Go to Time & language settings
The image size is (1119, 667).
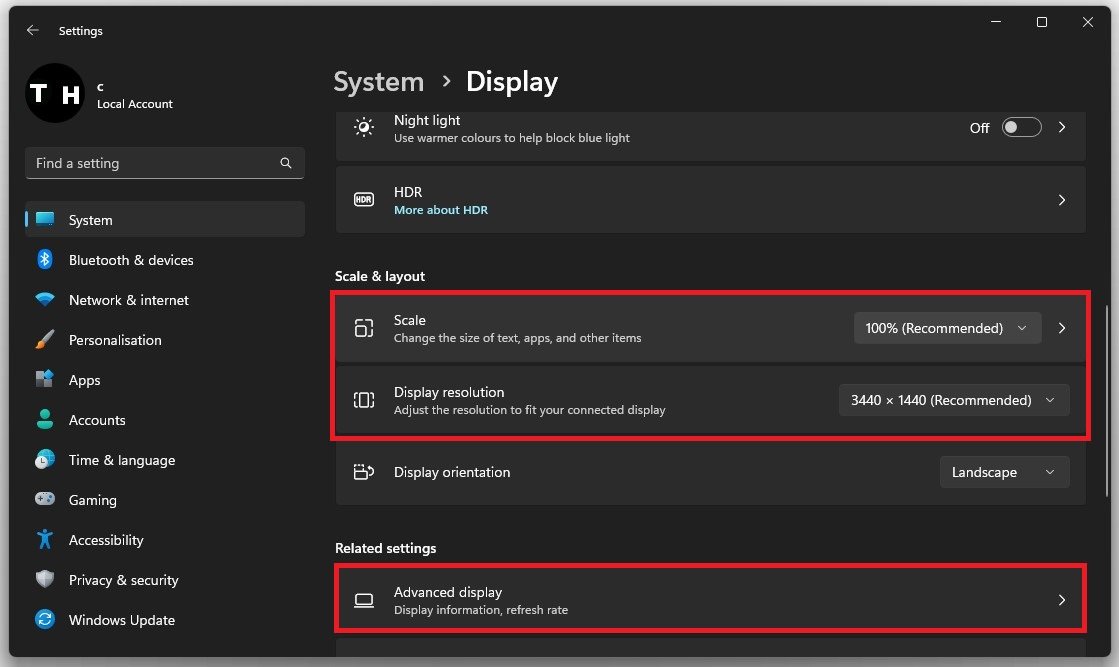[121, 460]
